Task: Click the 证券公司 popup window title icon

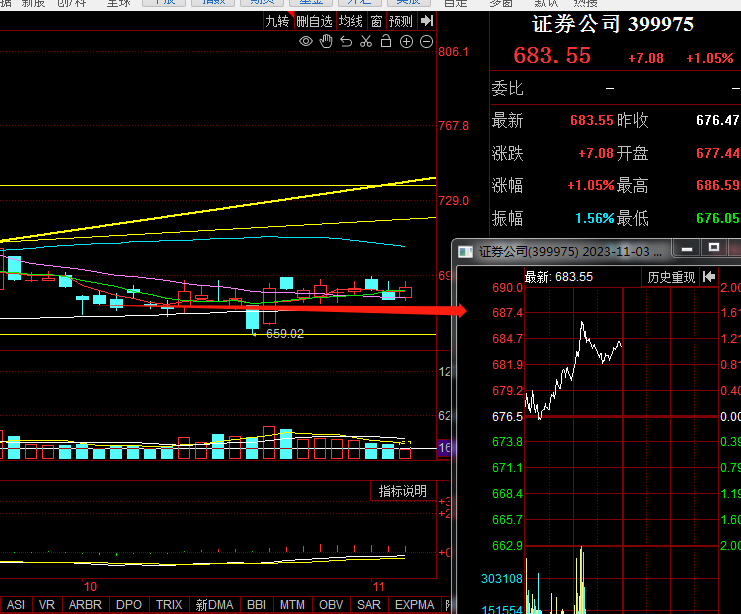Action: point(466,252)
